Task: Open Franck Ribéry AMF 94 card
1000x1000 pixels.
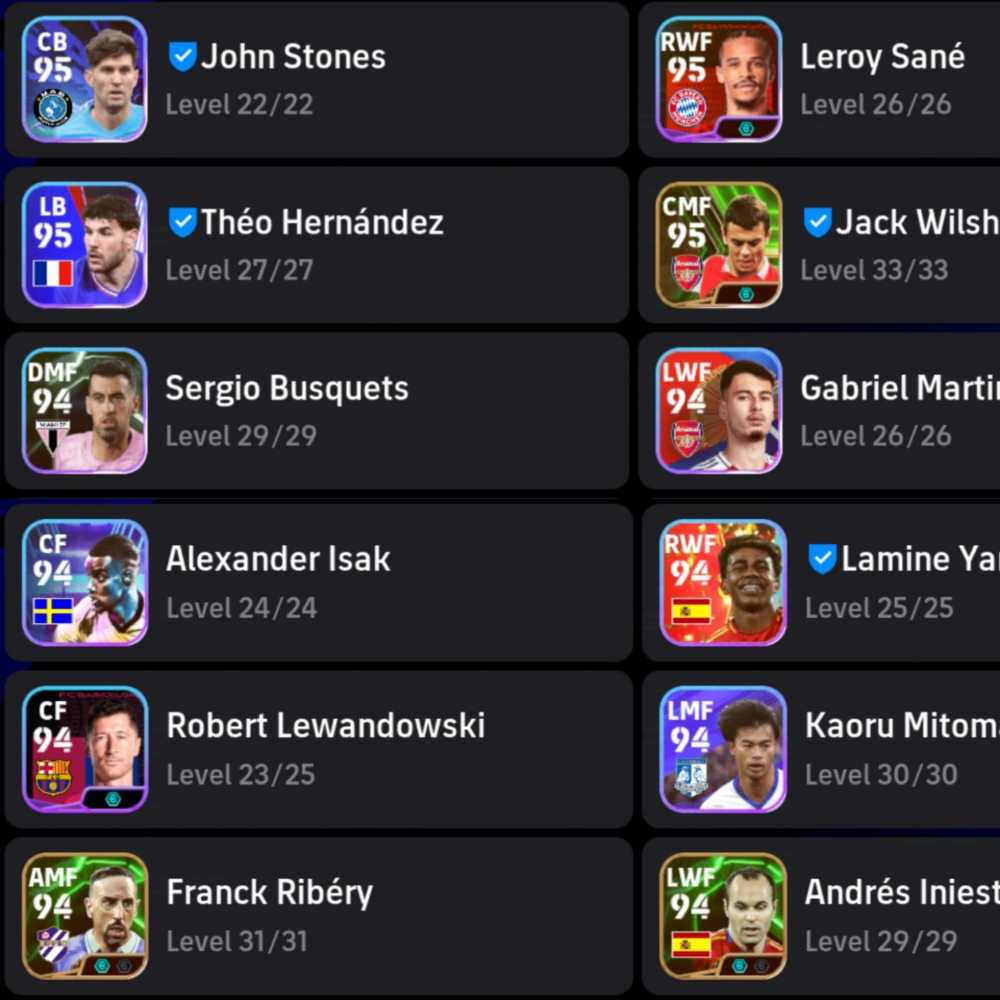Action: click(84, 915)
